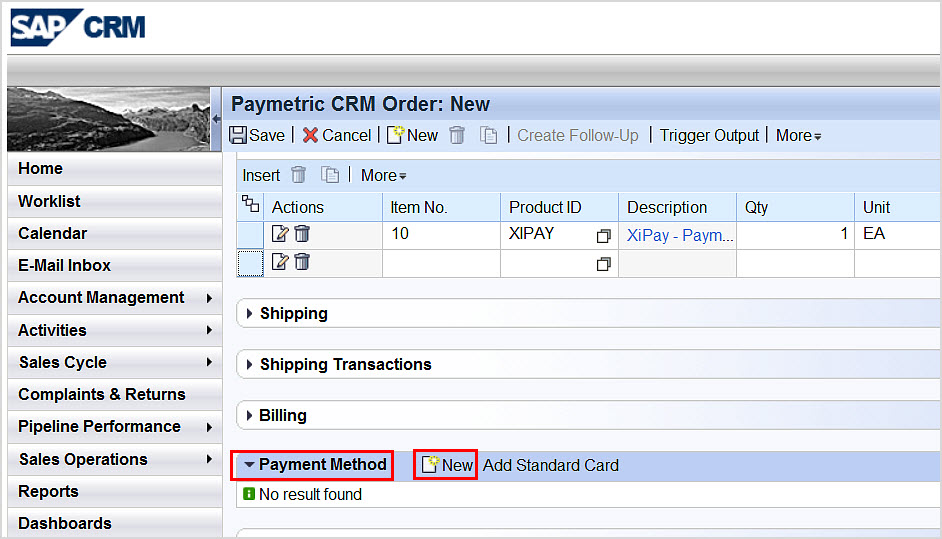Click the New document icon in the order toolbar

coord(395,135)
